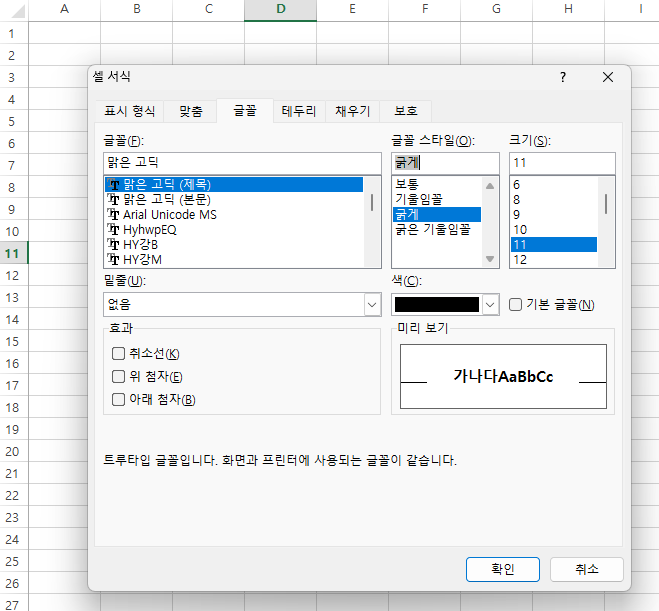Select row 1 header

click(13, 33)
